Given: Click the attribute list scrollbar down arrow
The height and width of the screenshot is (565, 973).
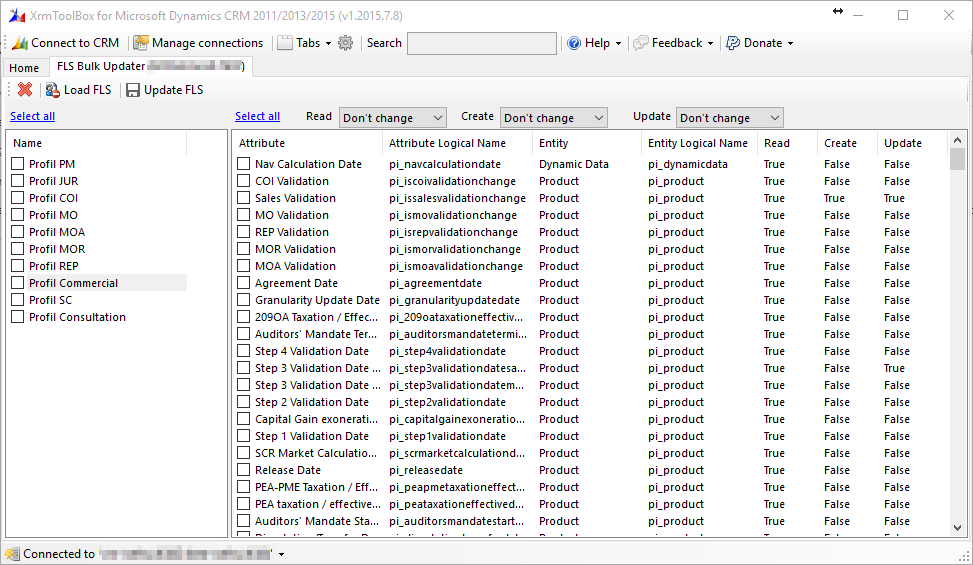Looking at the screenshot, I should click(x=957, y=528).
